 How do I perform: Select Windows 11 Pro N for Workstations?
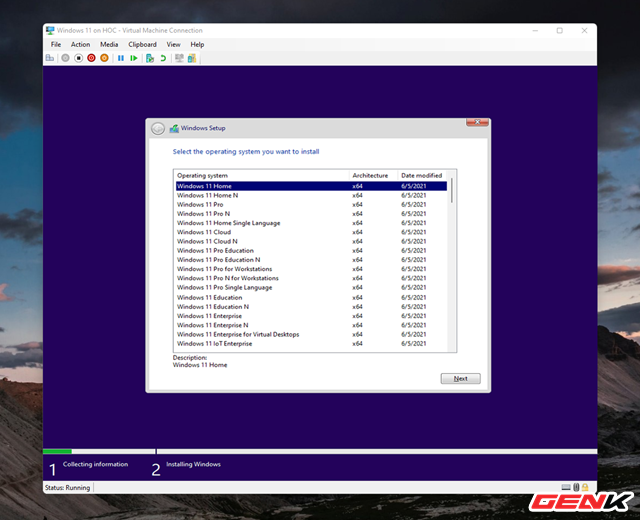311,278
